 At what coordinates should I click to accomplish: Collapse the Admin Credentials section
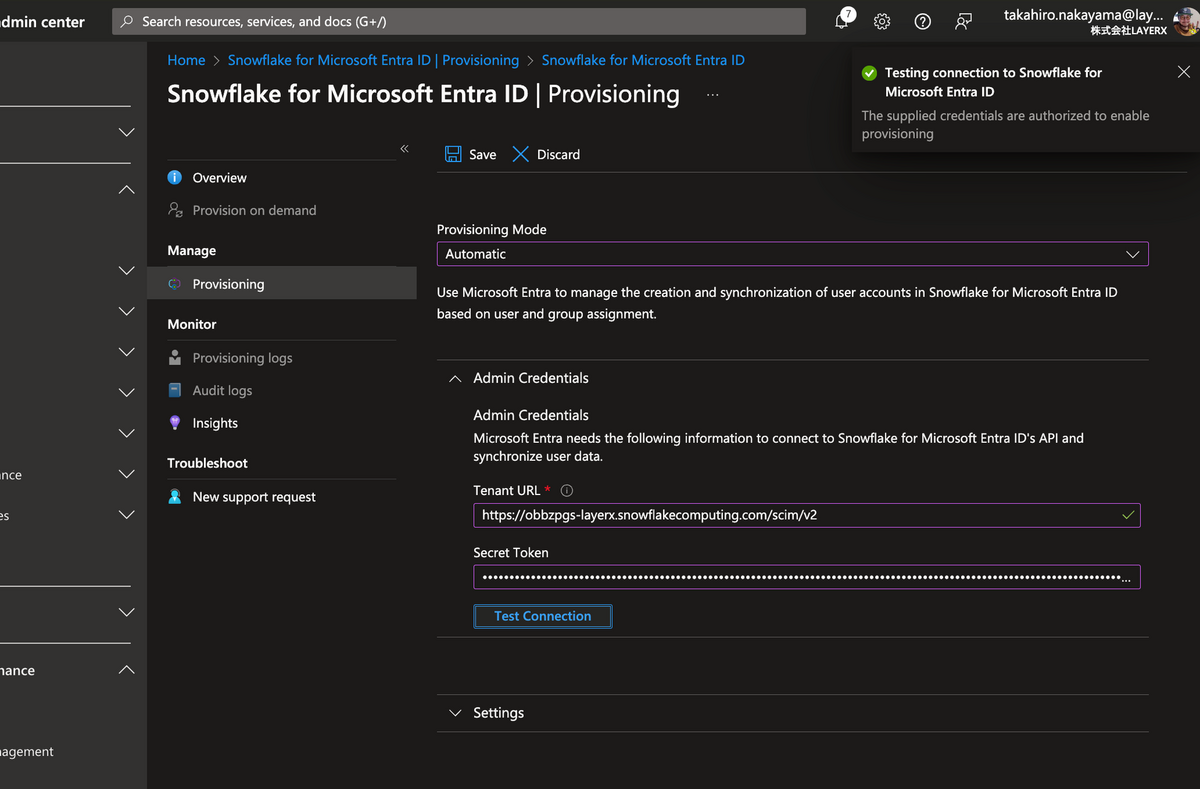click(455, 378)
